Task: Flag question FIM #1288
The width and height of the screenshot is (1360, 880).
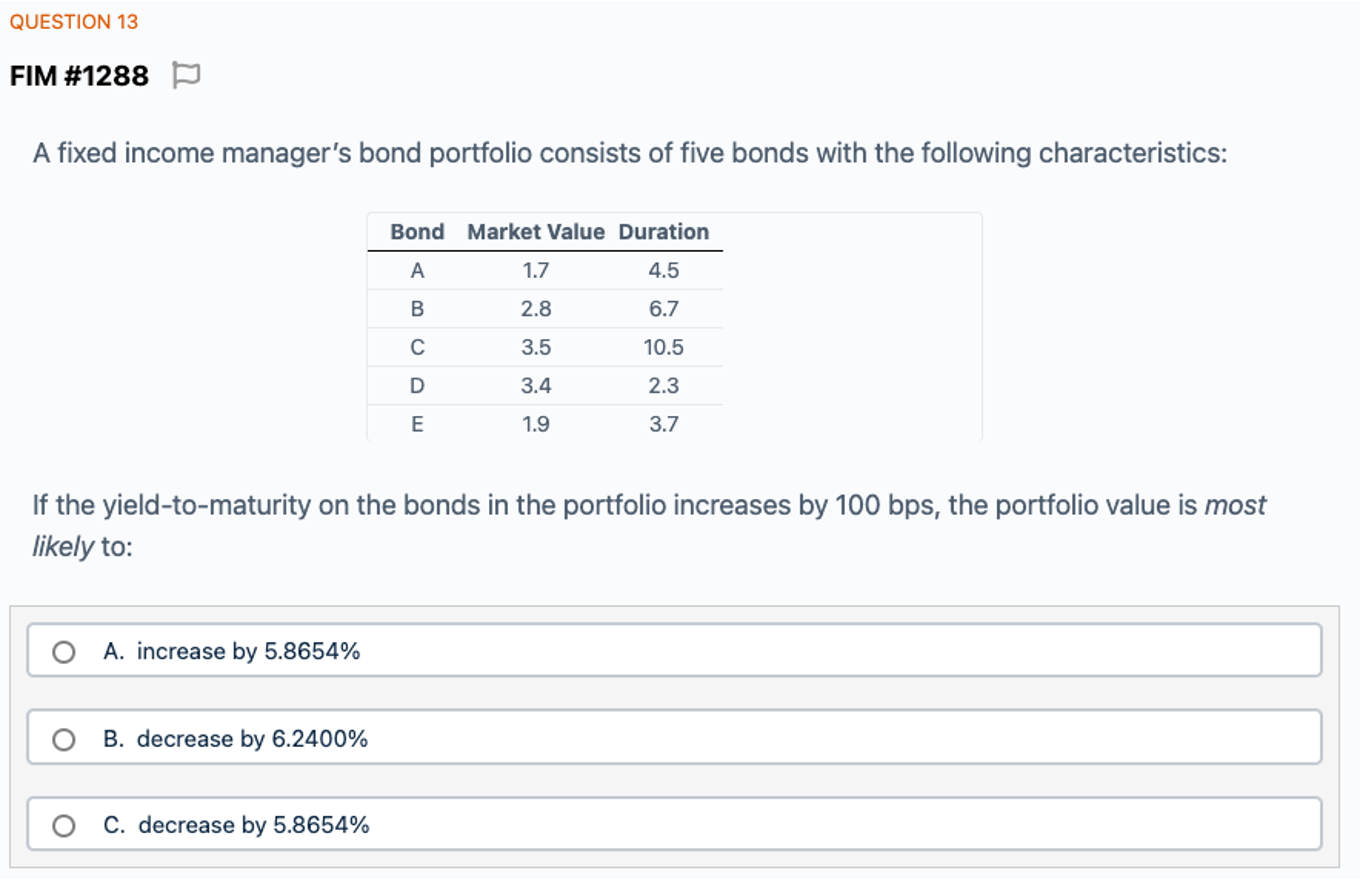Action: point(186,76)
